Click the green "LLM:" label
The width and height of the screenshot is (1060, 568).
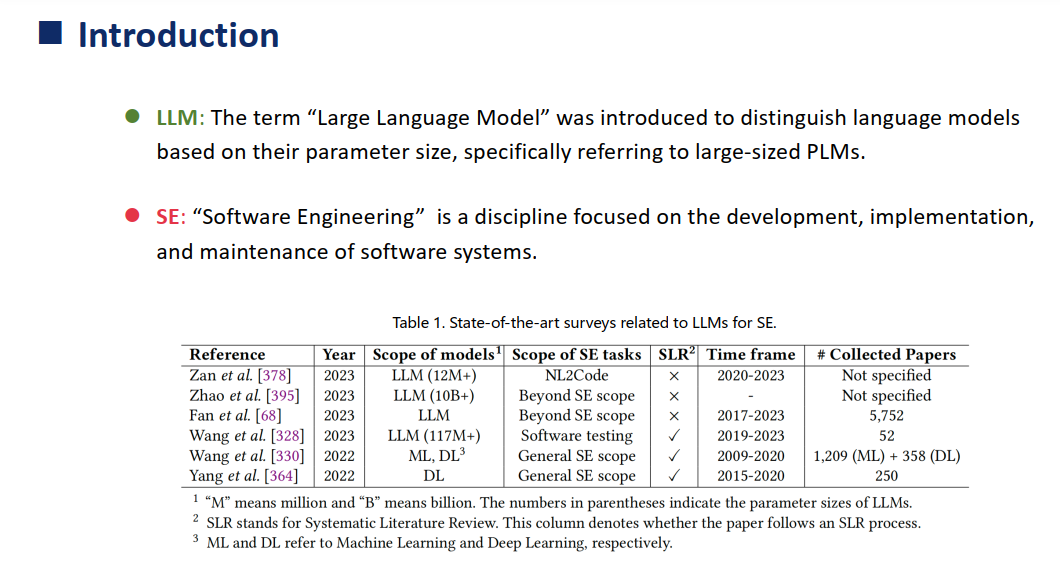coord(180,118)
